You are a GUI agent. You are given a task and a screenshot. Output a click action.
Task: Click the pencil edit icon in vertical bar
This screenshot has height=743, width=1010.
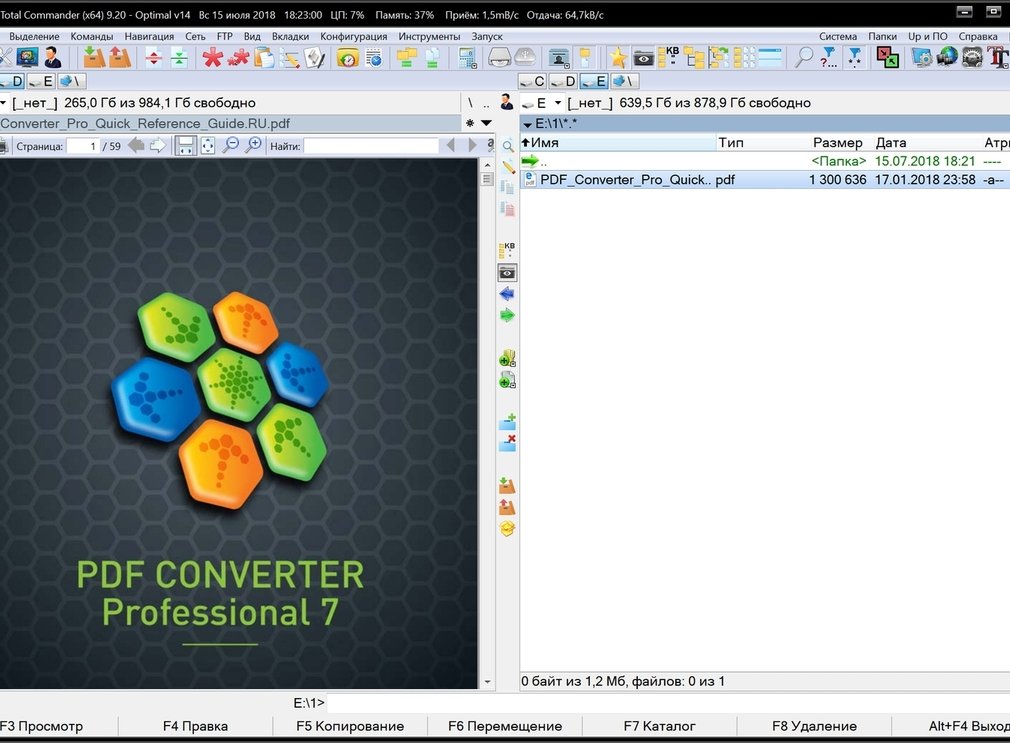(508, 167)
